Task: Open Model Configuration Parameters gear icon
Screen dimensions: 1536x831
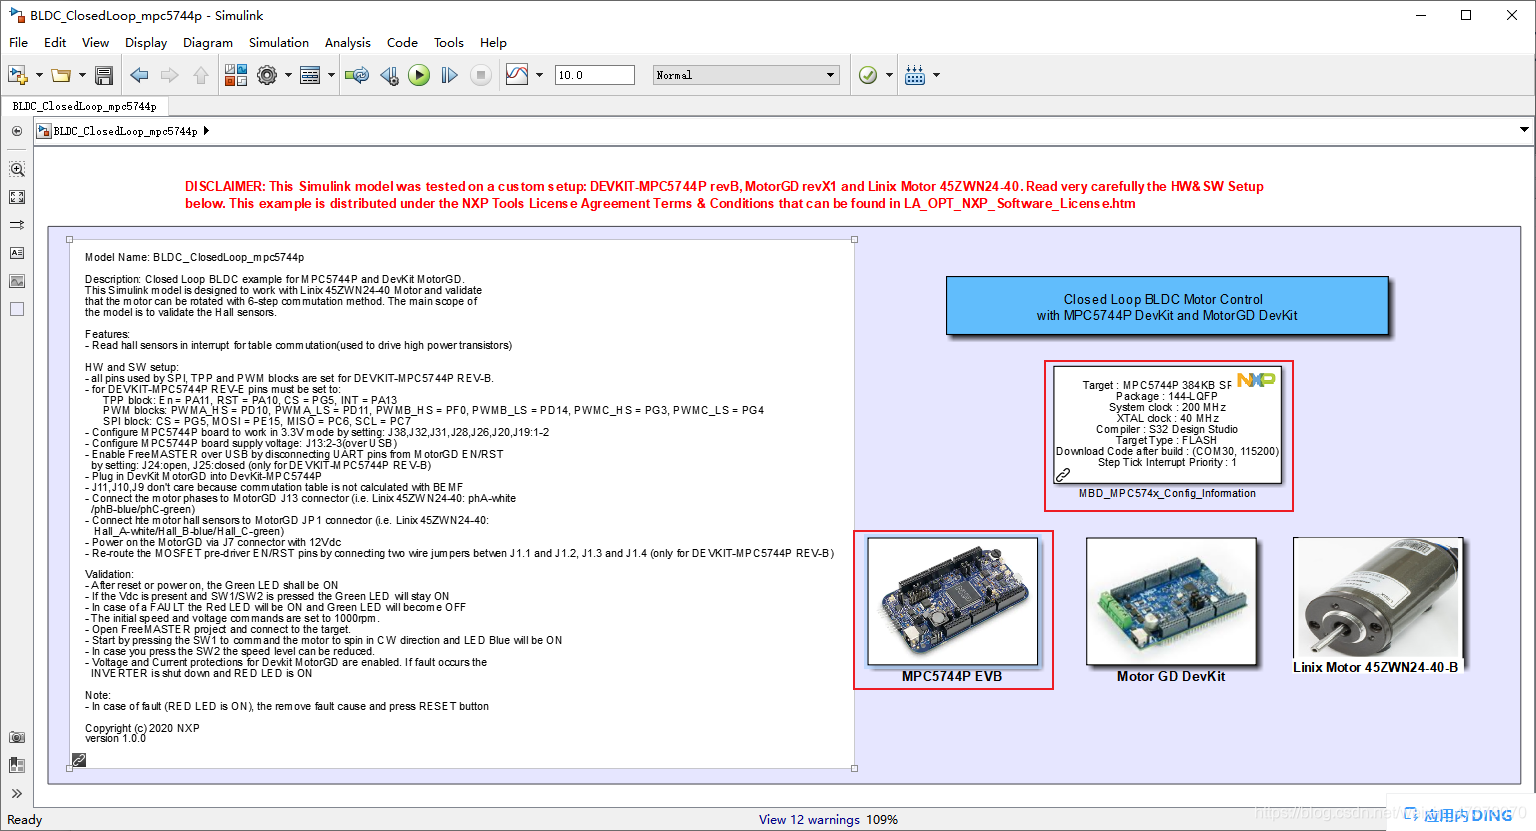Action: tap(266, 74)
